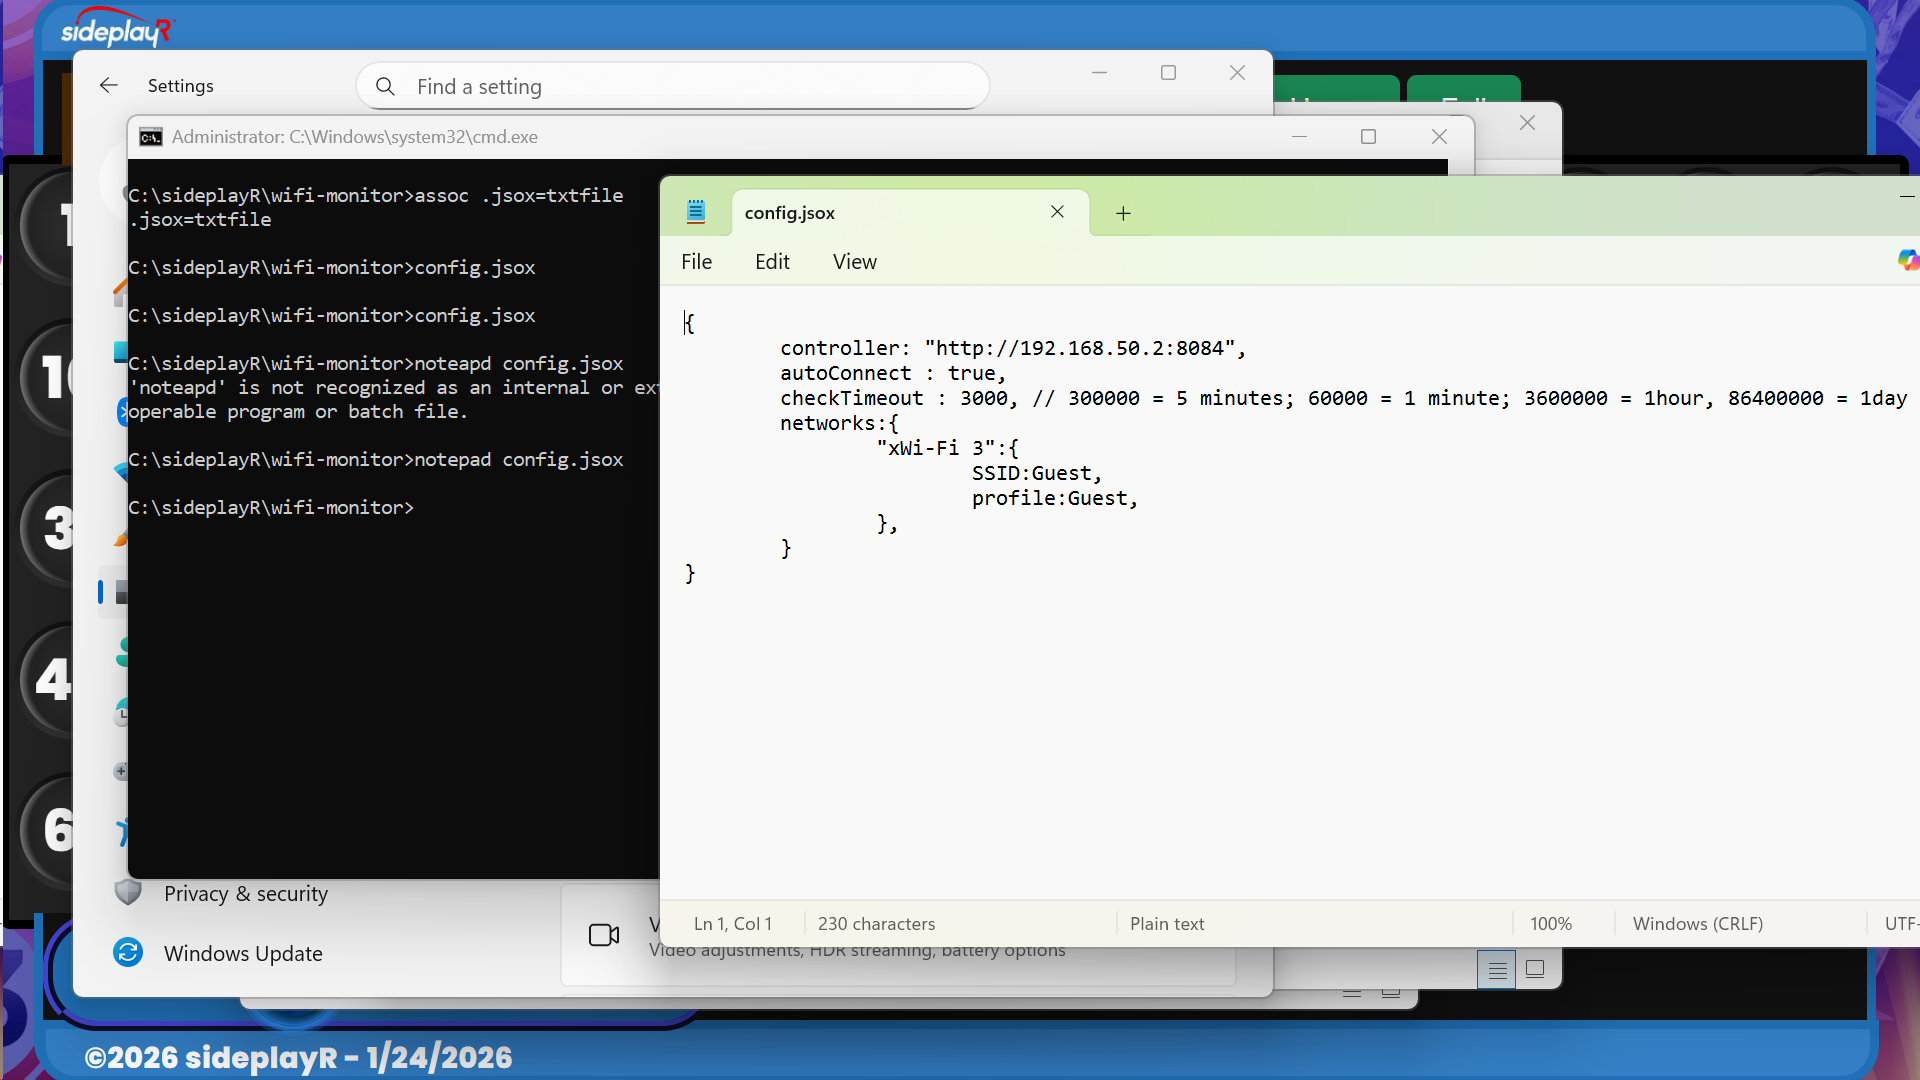Viewport: 1920px width, 1080px height.
Task: Click the video camera icon in Settings
Action: click(x=604, y=935)
